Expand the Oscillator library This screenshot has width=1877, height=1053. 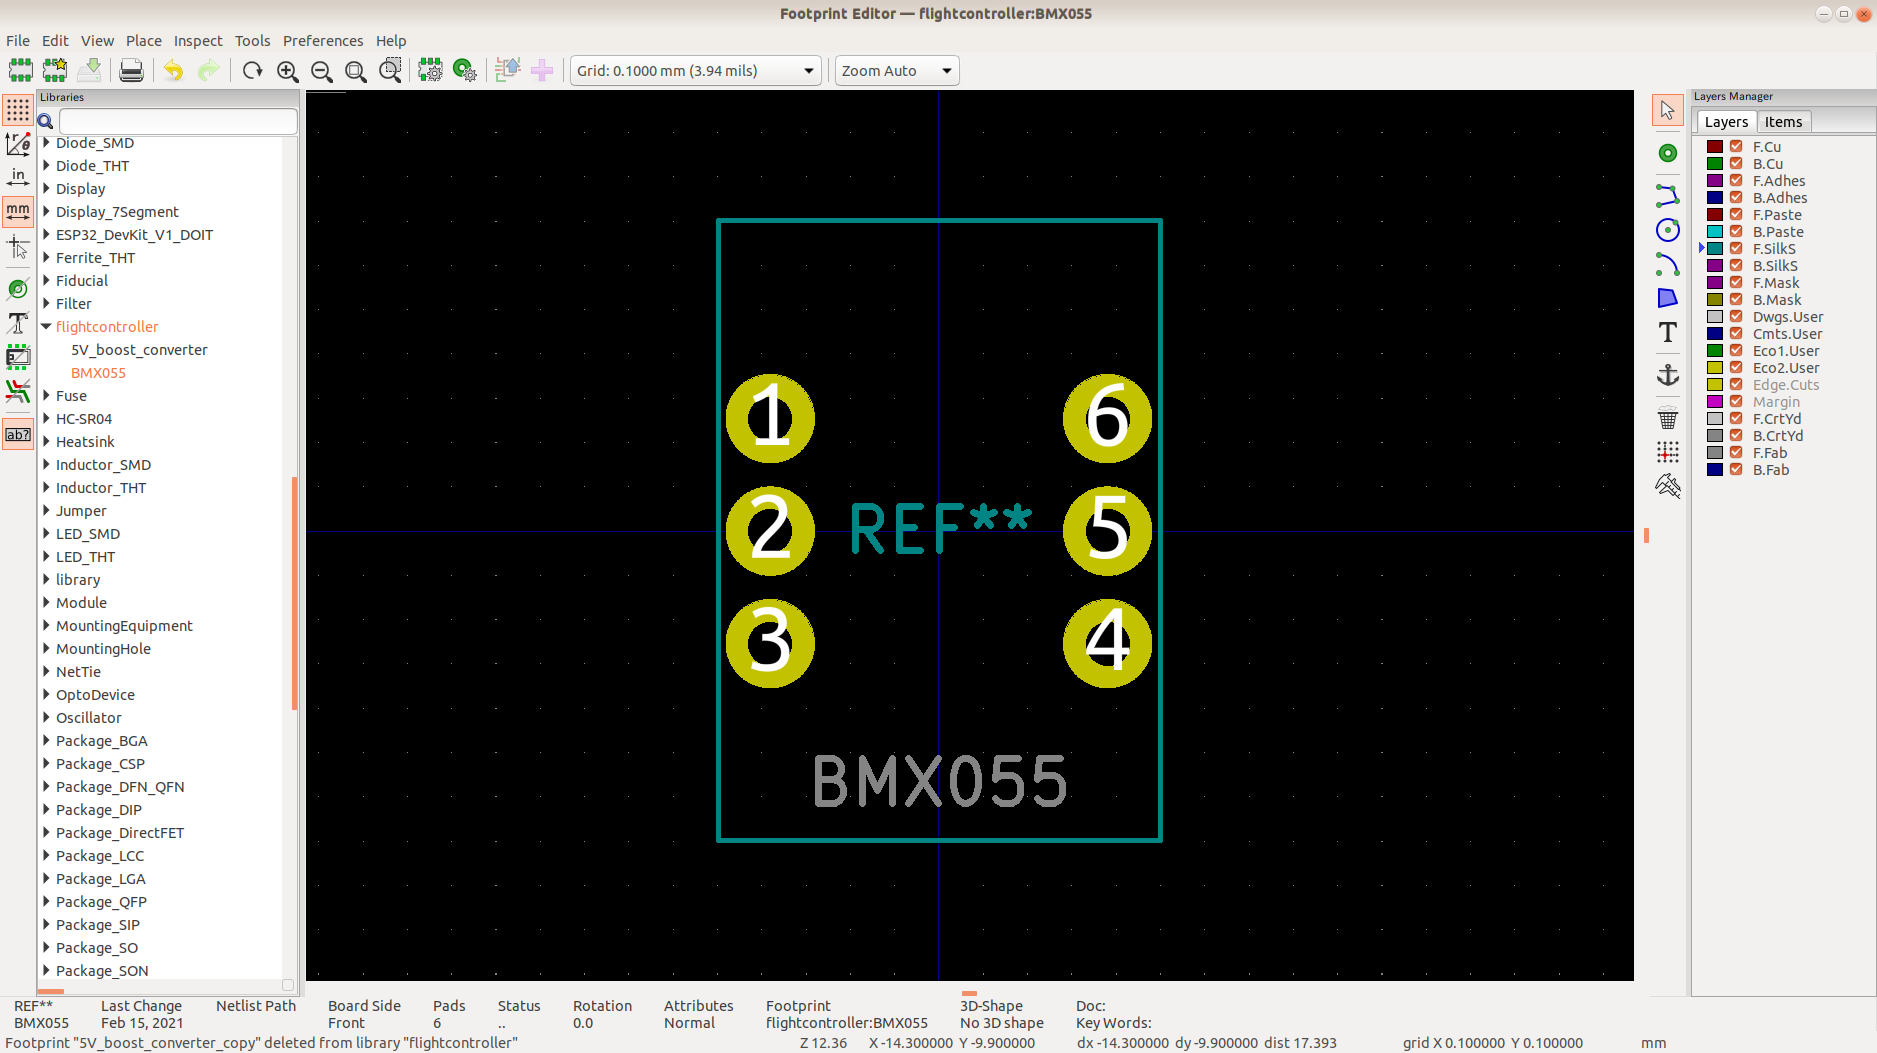coord(46,718)
